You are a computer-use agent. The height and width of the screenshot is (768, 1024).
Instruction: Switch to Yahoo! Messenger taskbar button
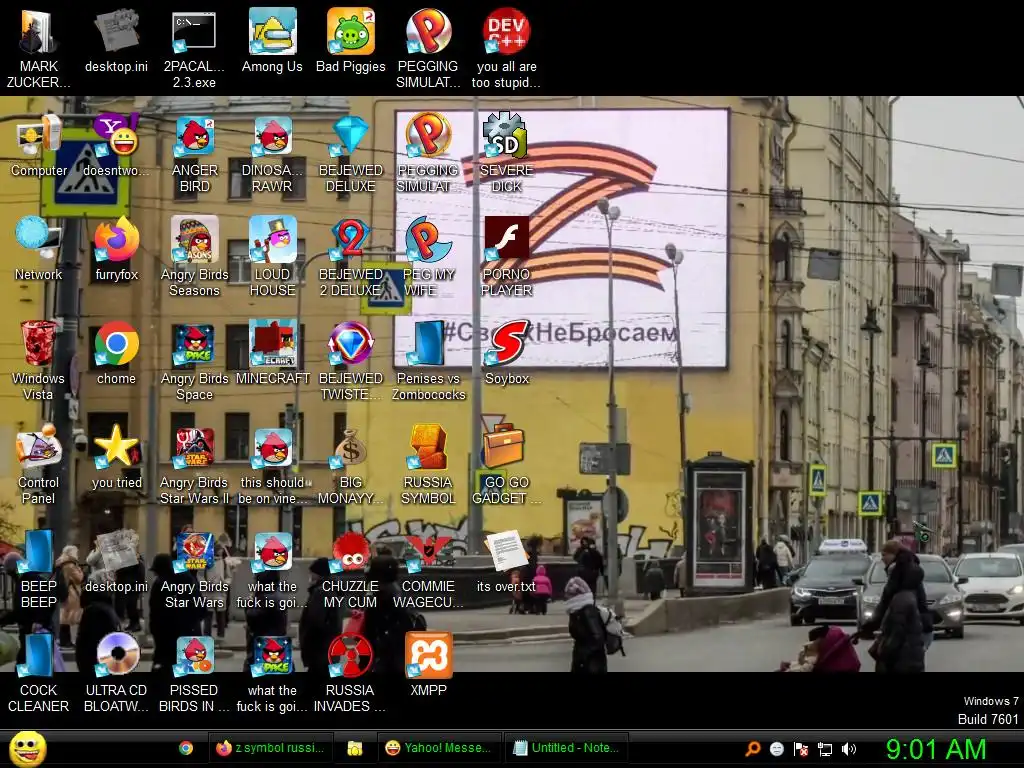438,748
